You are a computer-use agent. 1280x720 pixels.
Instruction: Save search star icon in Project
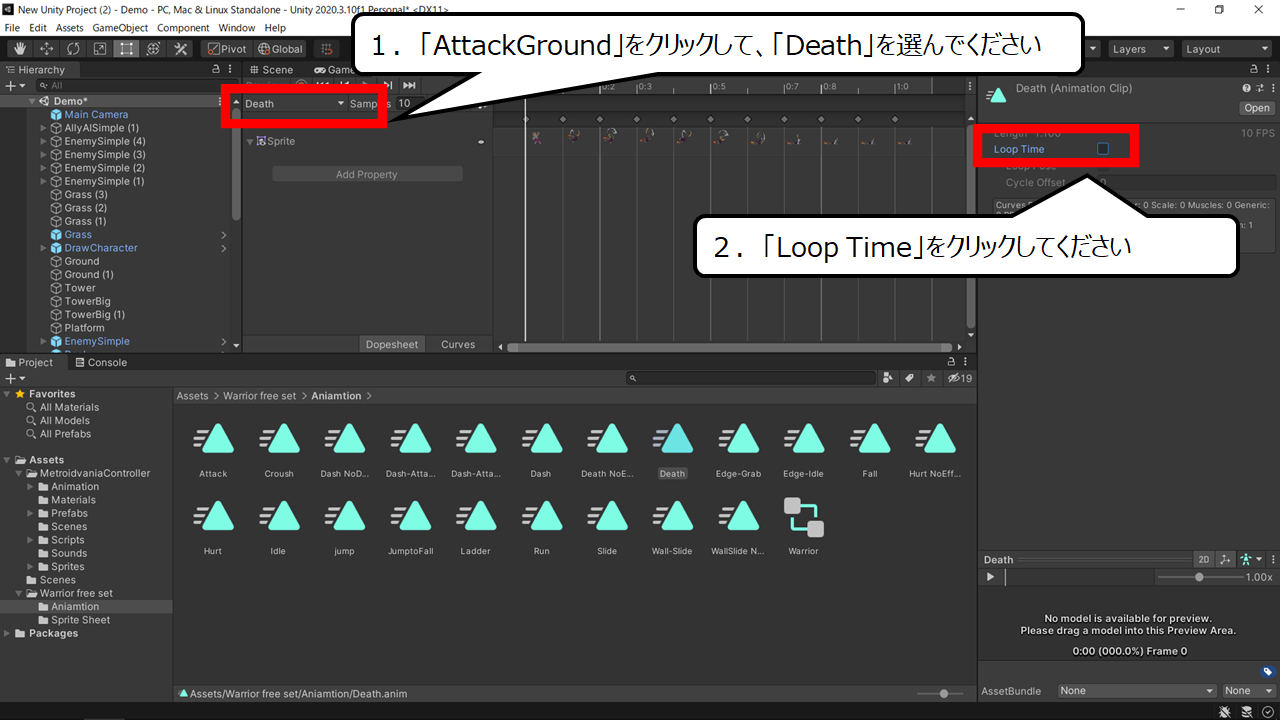932,378
